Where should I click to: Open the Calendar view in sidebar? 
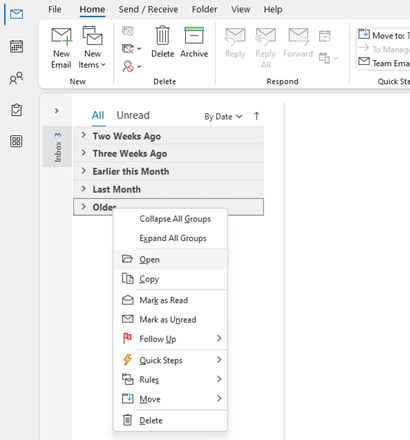tap(16, 46)
